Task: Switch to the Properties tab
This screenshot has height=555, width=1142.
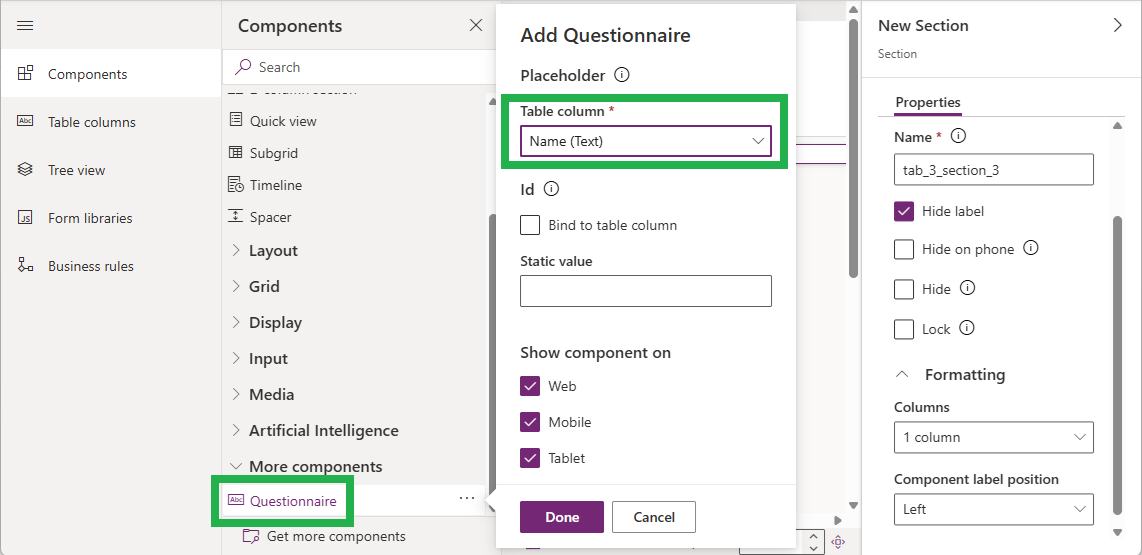Action: pos(927,102)
